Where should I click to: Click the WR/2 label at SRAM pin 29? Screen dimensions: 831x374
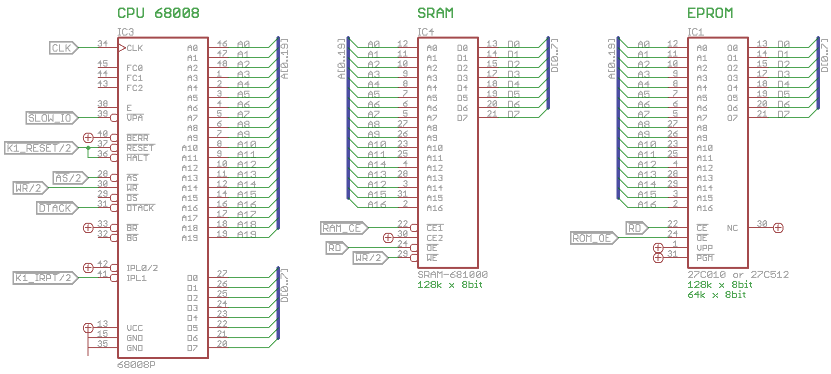click(x=371, y=258)
